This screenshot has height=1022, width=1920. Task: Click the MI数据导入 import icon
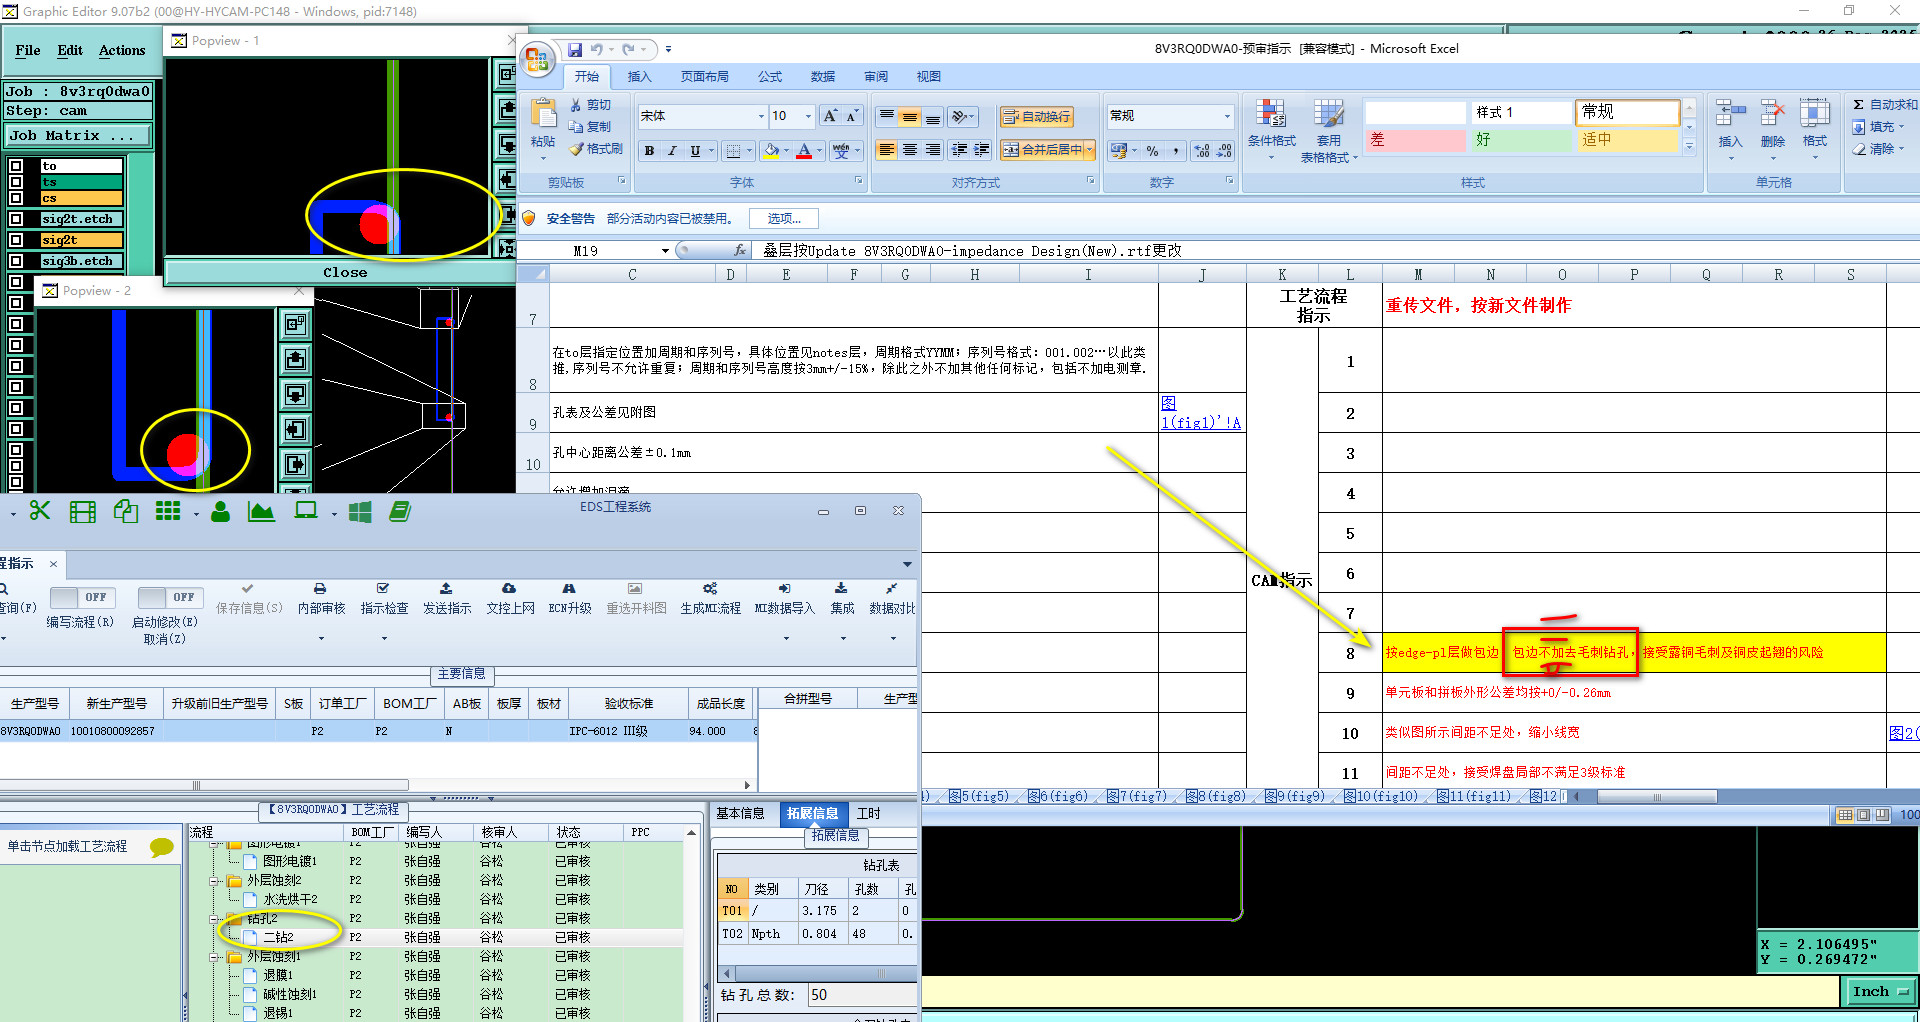pos(785,588)
